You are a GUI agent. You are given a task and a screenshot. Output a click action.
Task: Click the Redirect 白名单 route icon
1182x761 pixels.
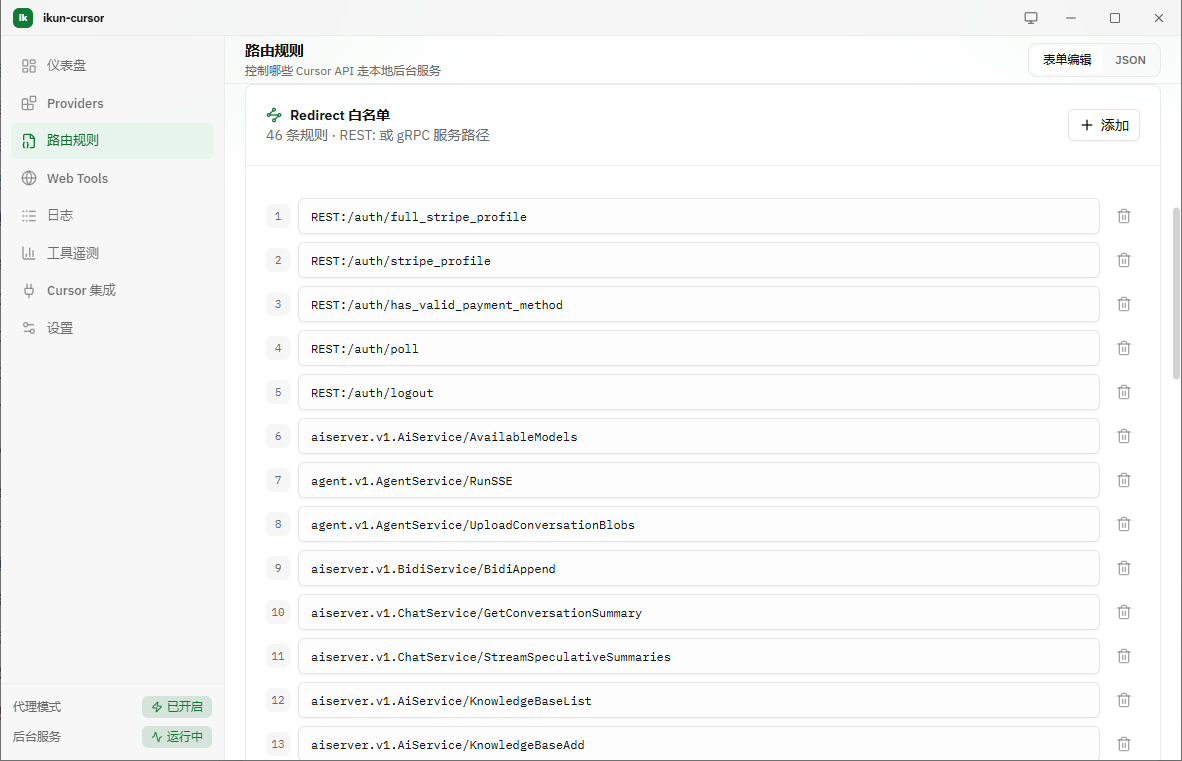coord(274,115)
